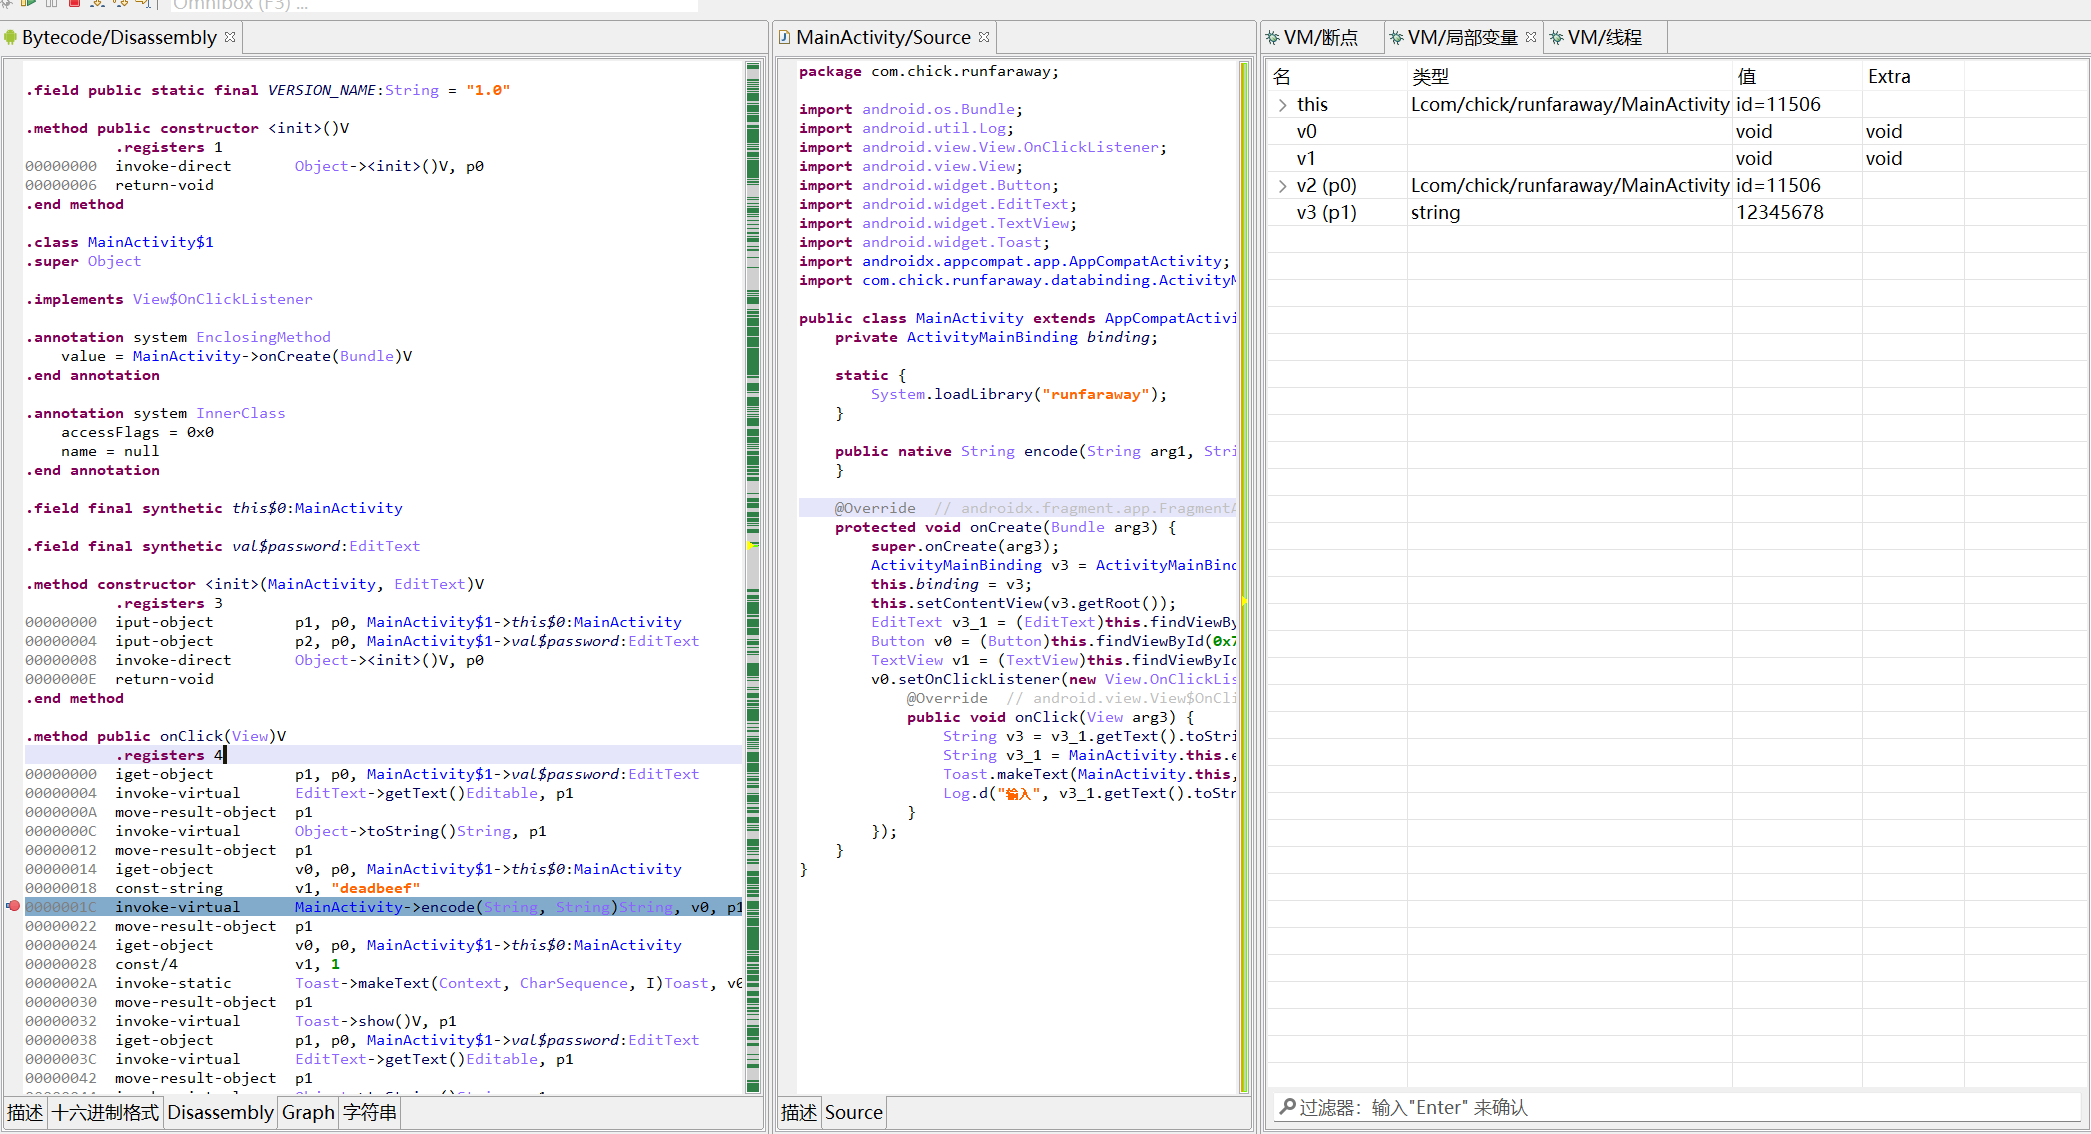Select 描述 tab under the disassembly pane
Screen dimensions: 2091x1134
[x=25, y=1112]
